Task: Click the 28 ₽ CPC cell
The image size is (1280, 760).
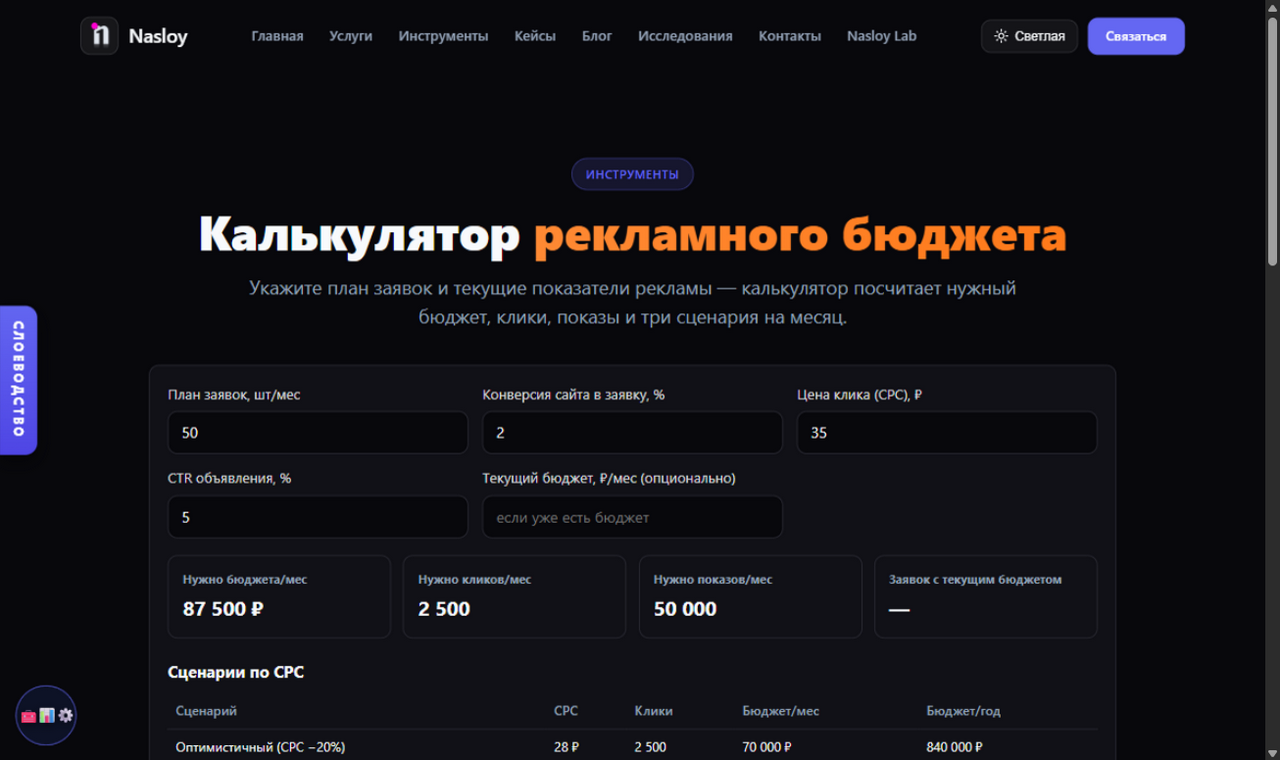Action: 566,747
